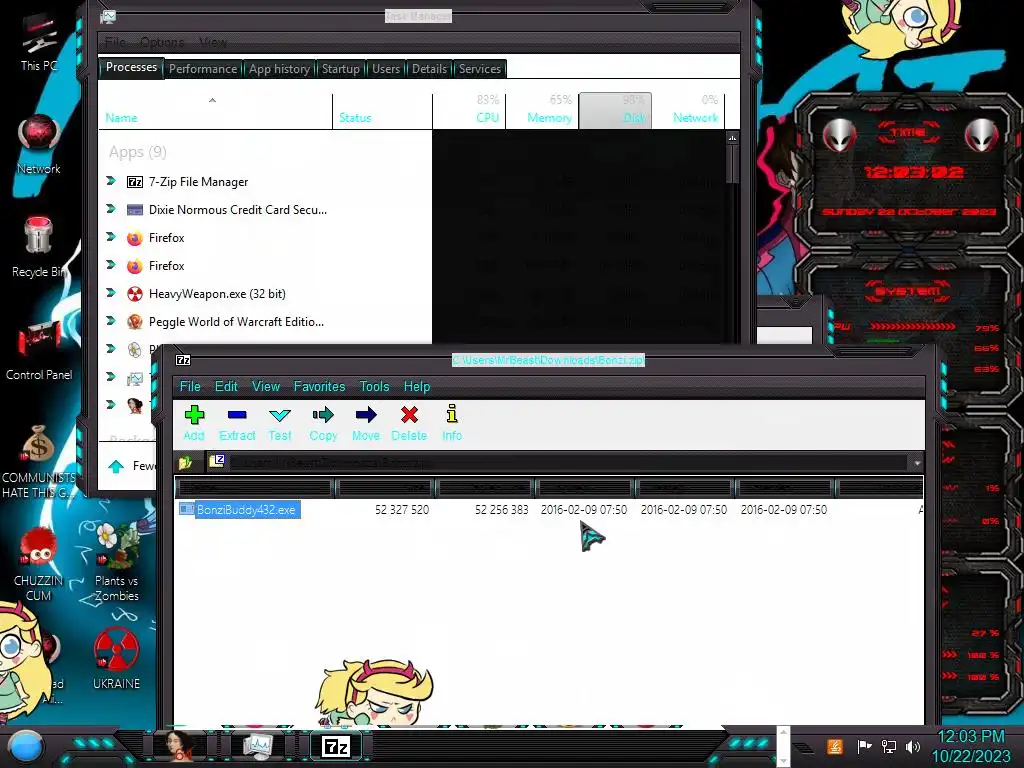Screen dimensions: 1024x768
Task: Click the Task Manager process list scrollbar
Action: point(732,163)
